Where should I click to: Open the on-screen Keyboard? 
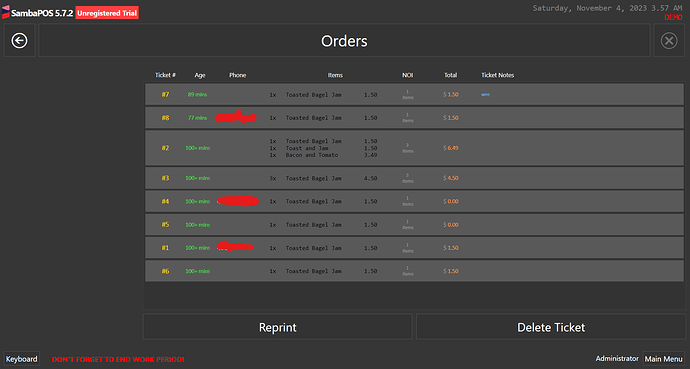tap(22, 359)
